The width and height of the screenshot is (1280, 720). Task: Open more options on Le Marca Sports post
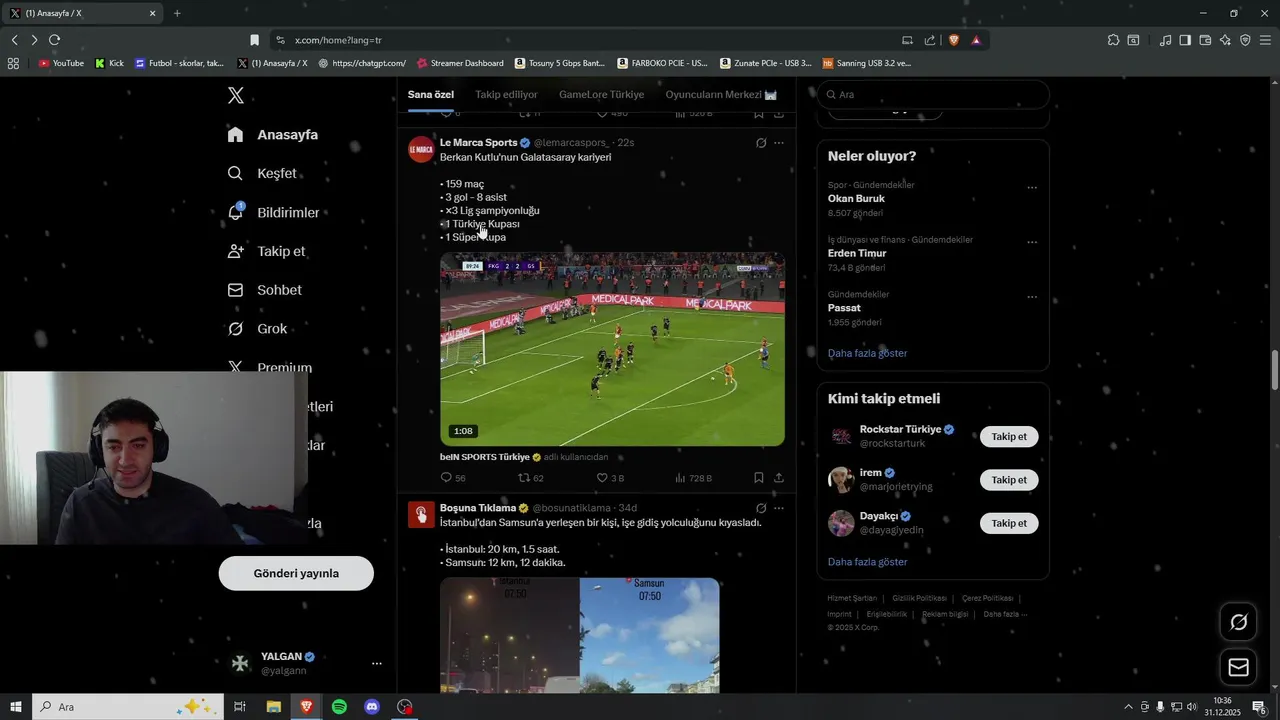click(x=779, y=143)
